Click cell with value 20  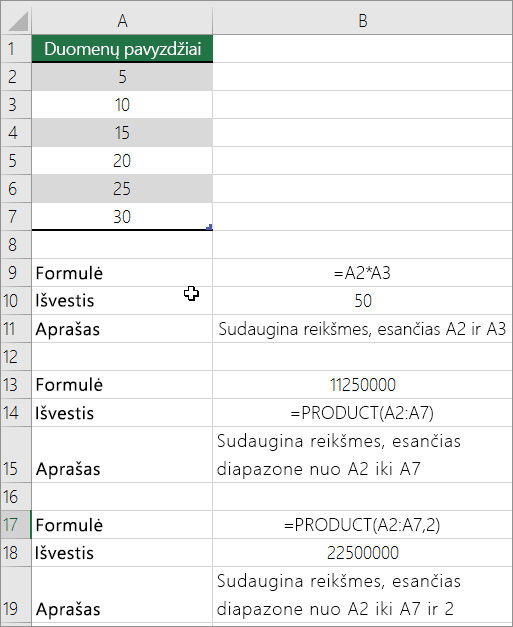coord(122,161)
